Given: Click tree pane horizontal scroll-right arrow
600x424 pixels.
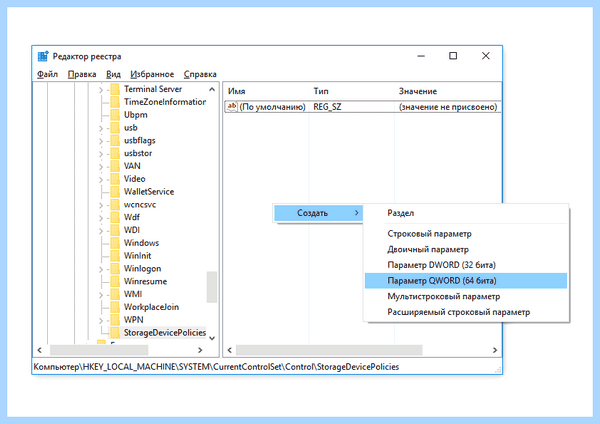Looking at the screenshot, I should pos(200,350).
